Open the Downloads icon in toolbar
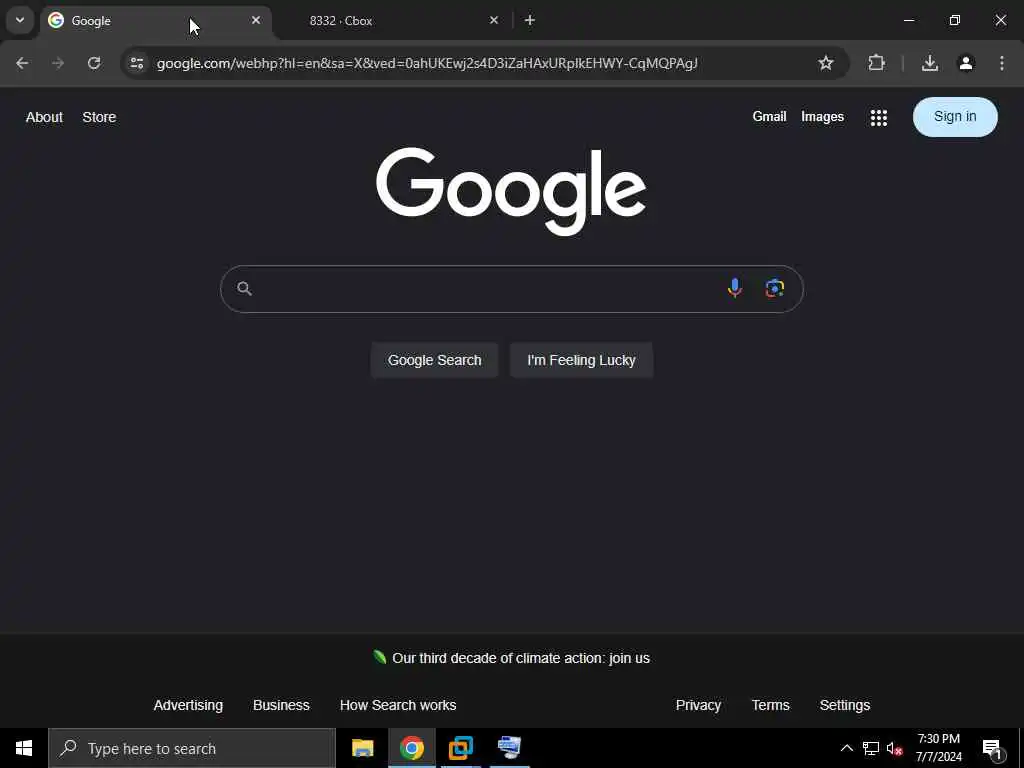This screenshot has height=768, width=1024. click(x=930, y=63)
